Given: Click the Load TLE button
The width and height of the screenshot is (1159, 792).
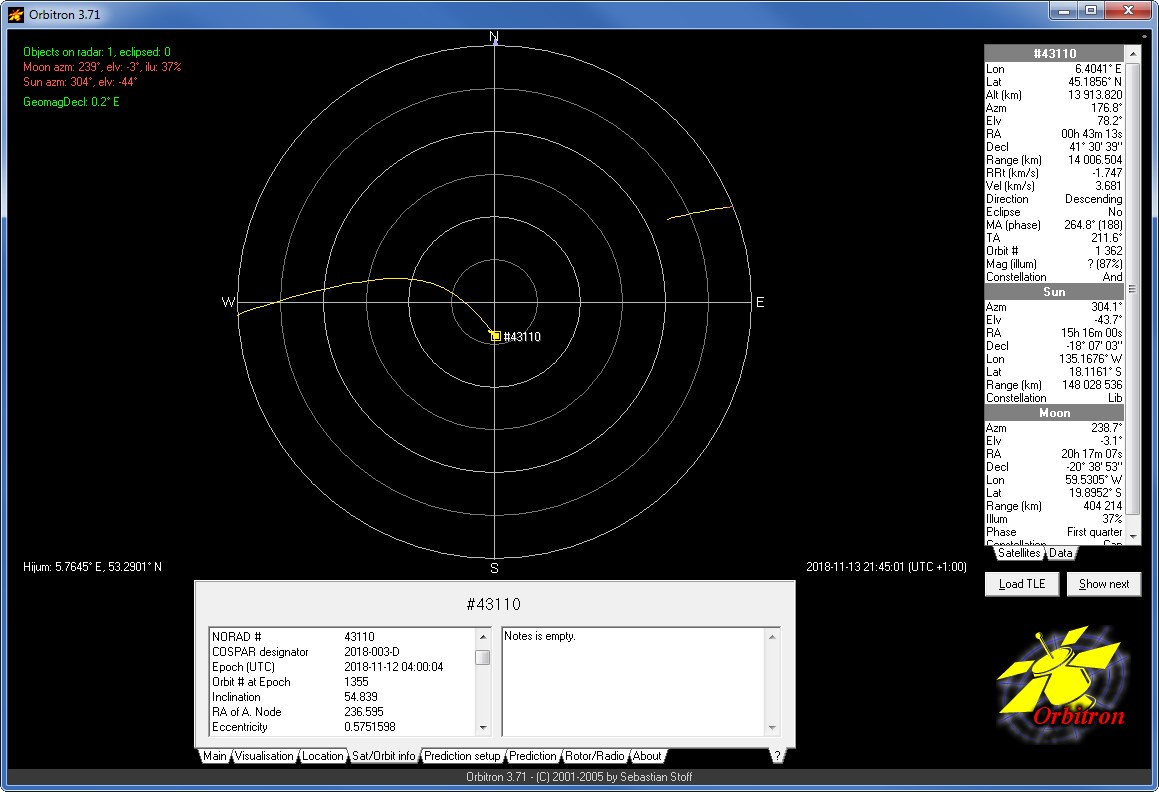Looking at the screenshot, I should pos(1022,584).
